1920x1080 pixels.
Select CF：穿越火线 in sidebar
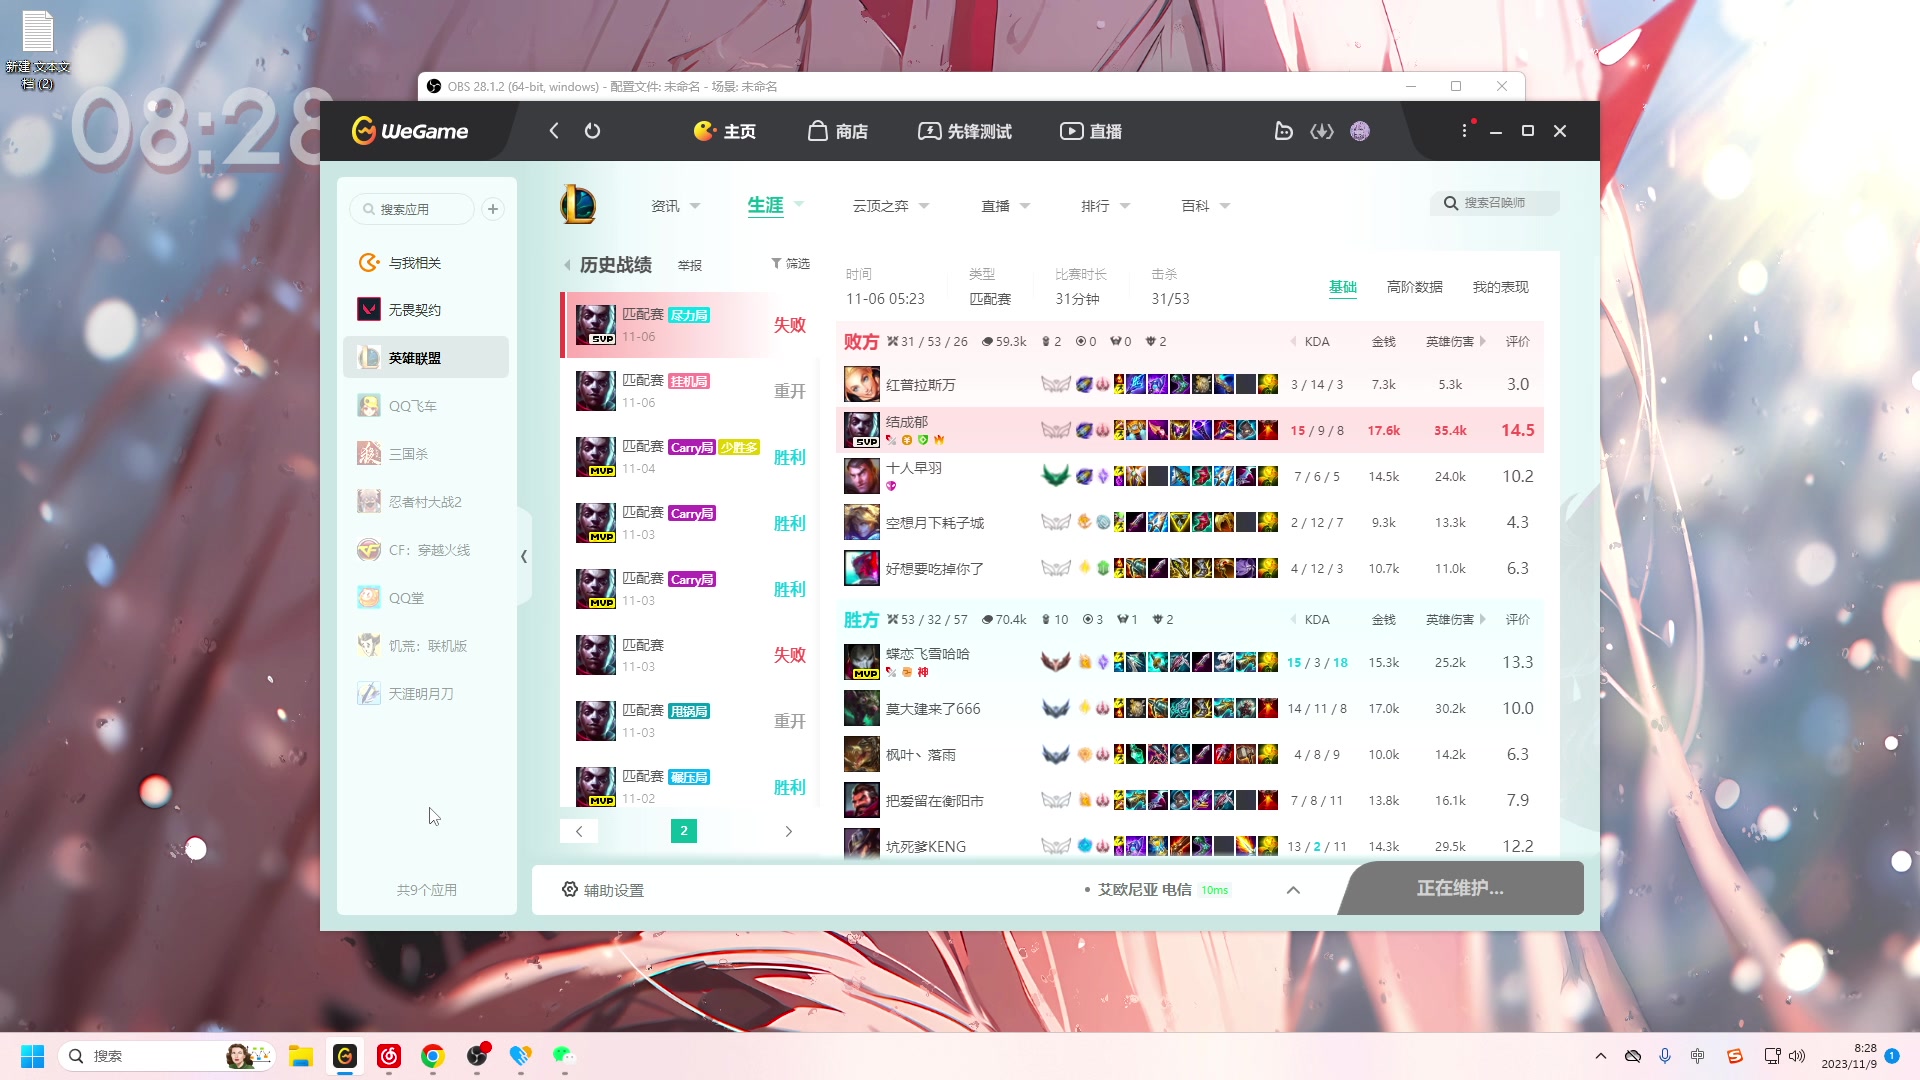[426, 550]
